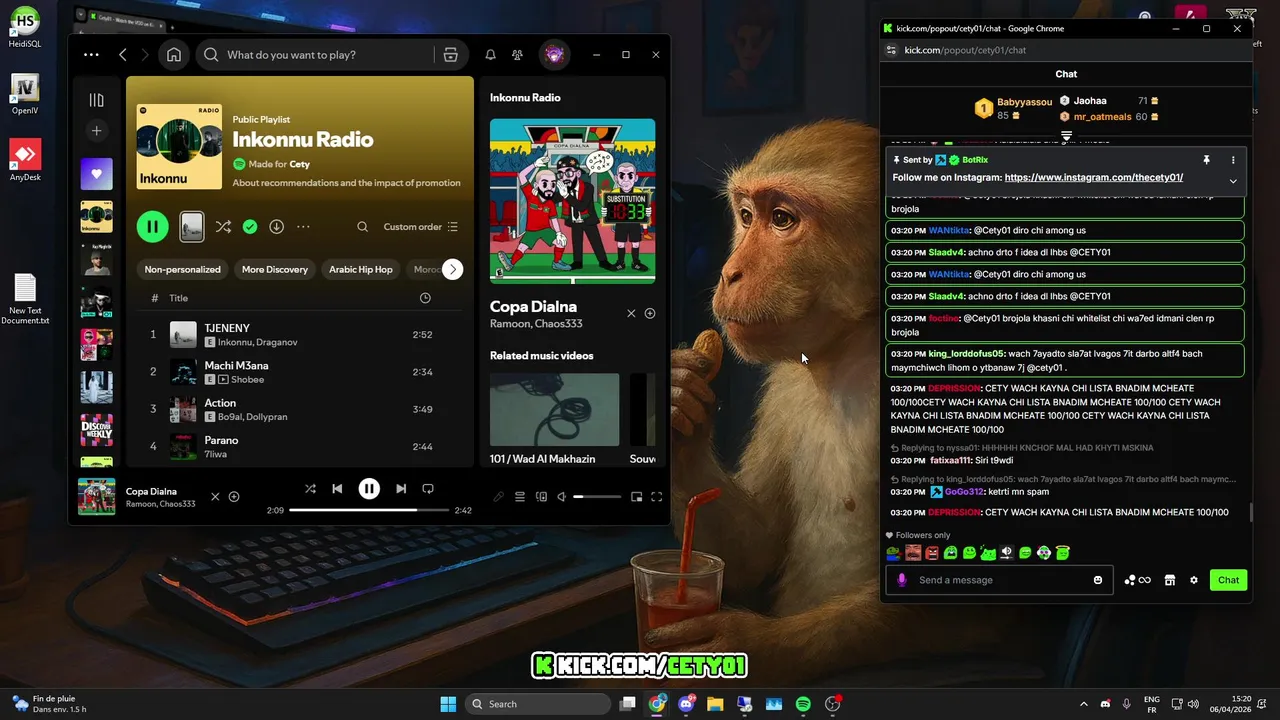The image size is (1280, 720).
Task: Open Instagram link in pinned Kick message
Action: coord(1094,177)
